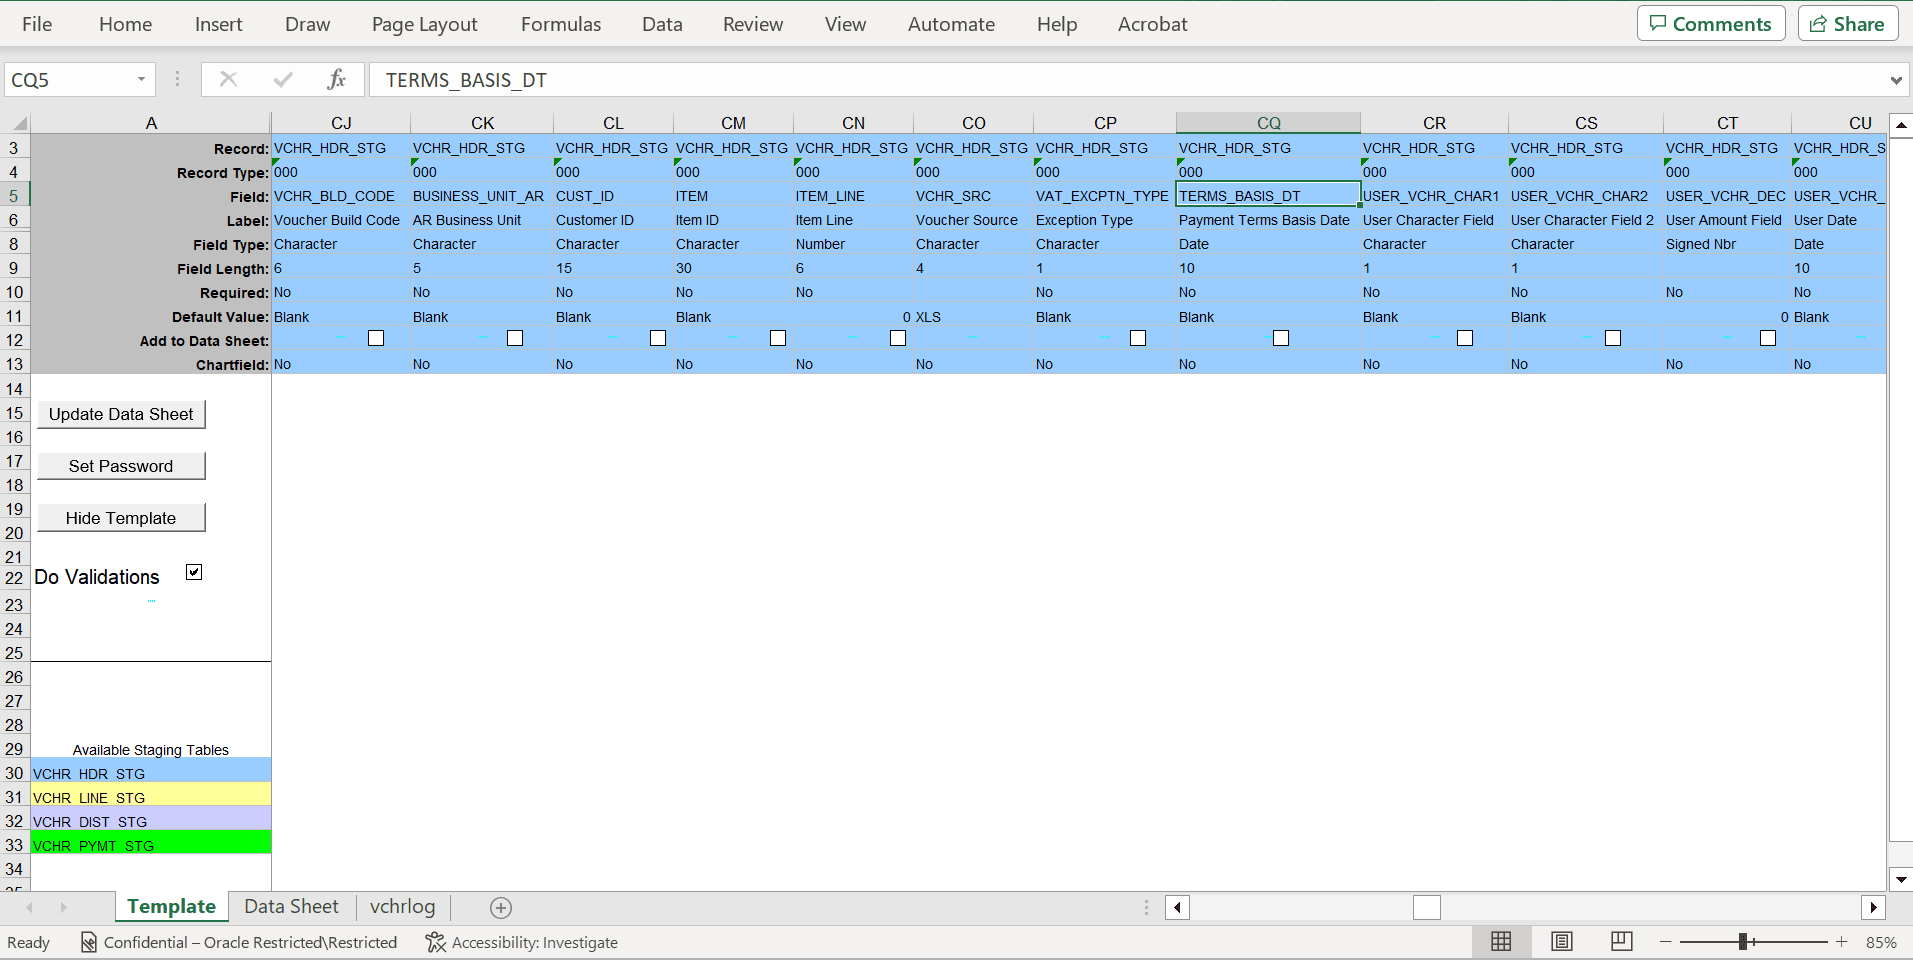Open the Accessibility: Investigate checker
The height and width of the screenshot is (960, 1913).
(x=521, y=941)
